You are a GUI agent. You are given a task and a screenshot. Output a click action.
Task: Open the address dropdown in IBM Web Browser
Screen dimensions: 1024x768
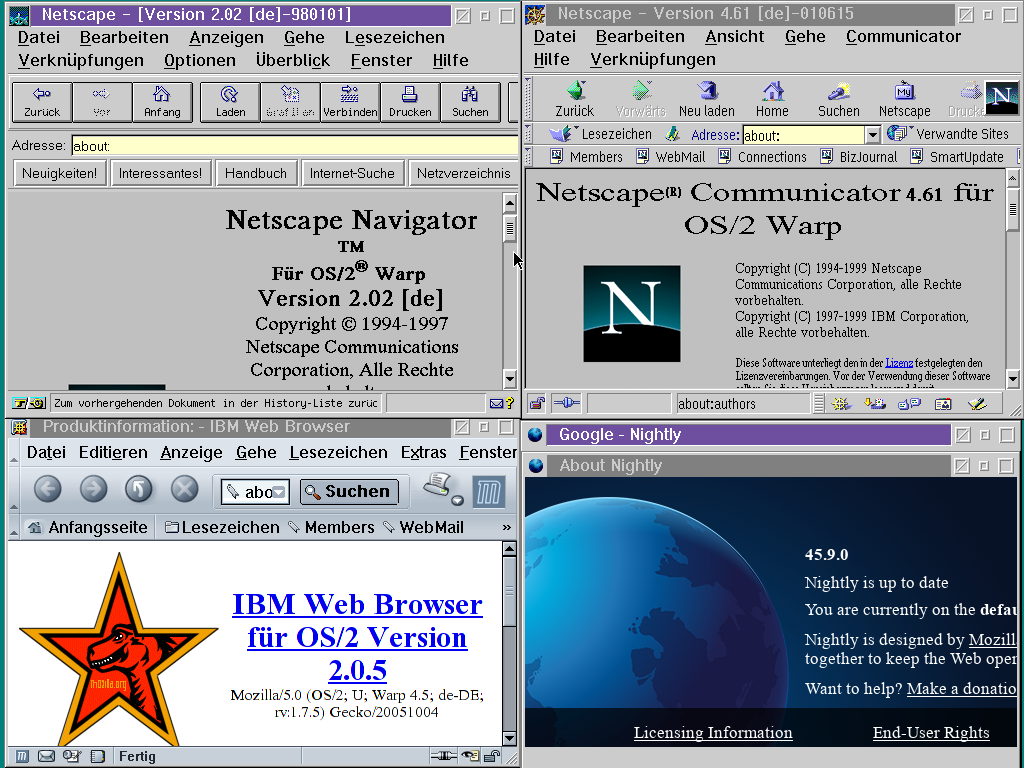280,492
